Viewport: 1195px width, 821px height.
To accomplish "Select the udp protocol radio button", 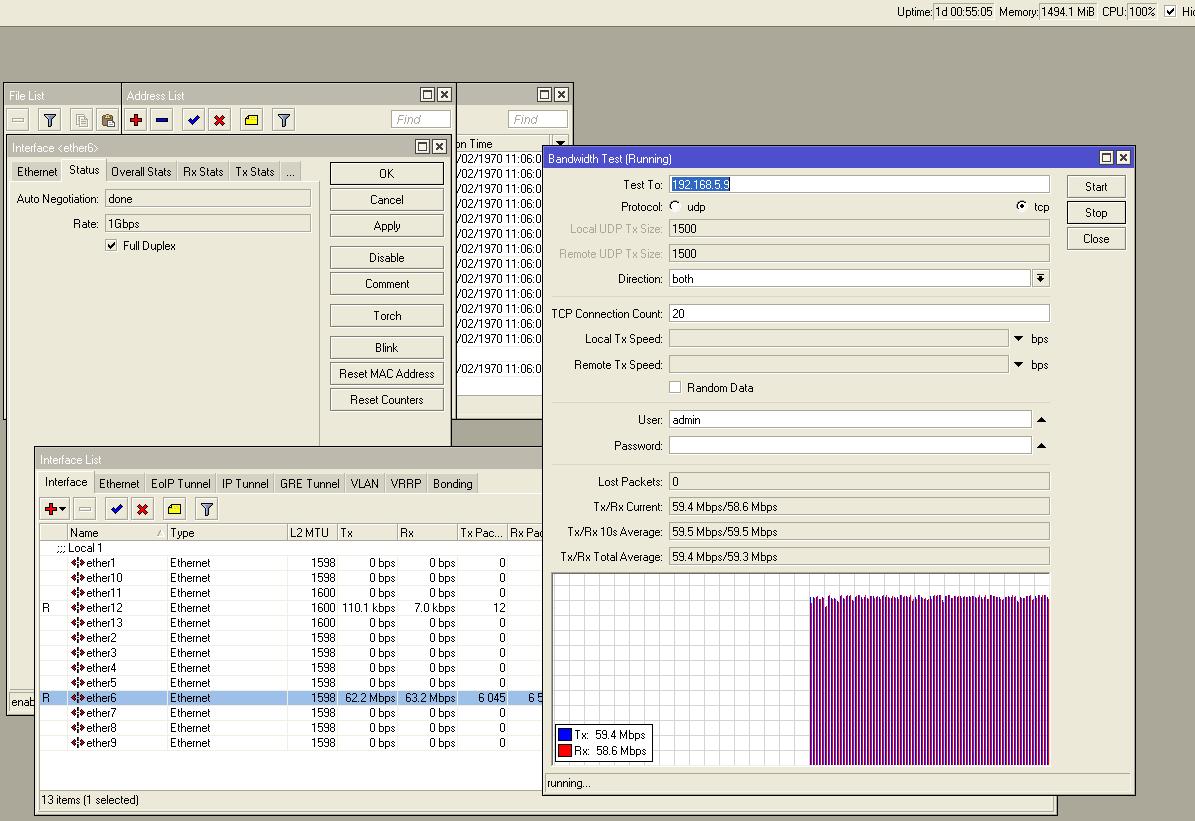I will coord(675,206).
